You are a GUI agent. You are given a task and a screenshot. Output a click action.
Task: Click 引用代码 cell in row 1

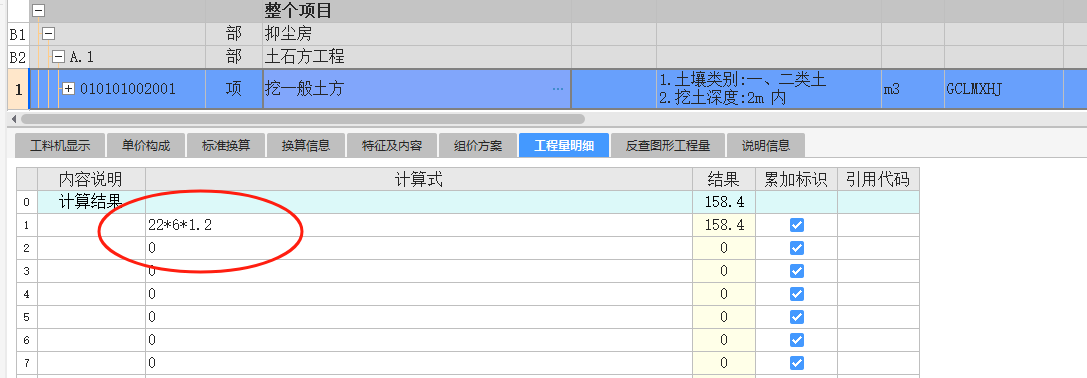[x=878, y=225]
